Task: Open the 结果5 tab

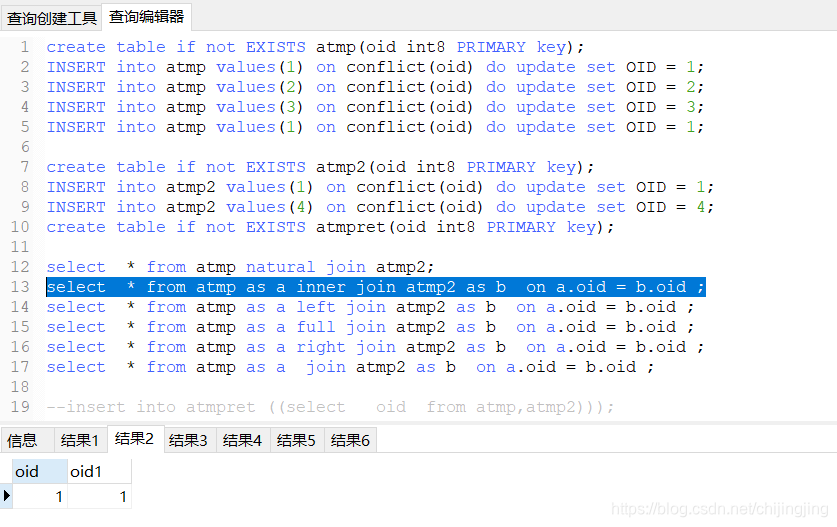Action: pyautogui.click(x=296, y=441)
